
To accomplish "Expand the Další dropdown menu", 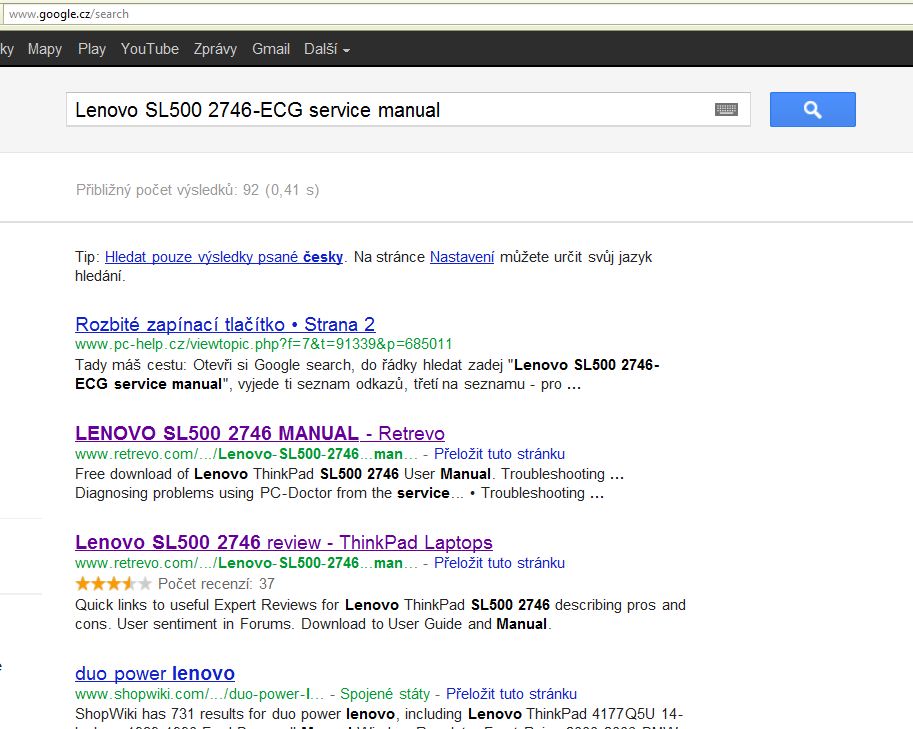I will tap(327, 49).
